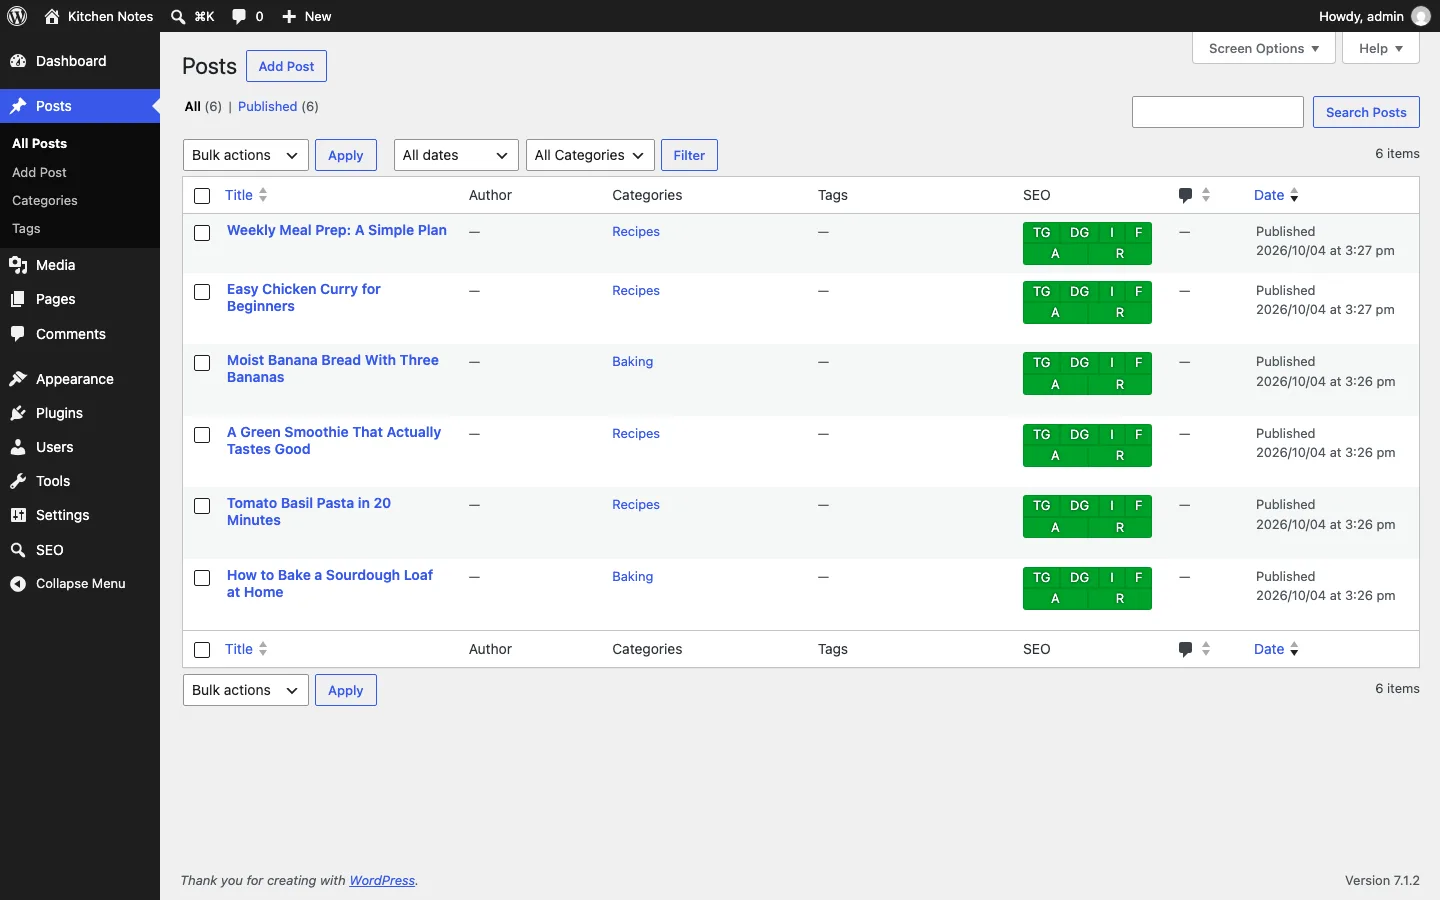Check Tomato Basil Pasta post checkbox
This screenshot has width=1440, height=900.
tap(202, 506)
